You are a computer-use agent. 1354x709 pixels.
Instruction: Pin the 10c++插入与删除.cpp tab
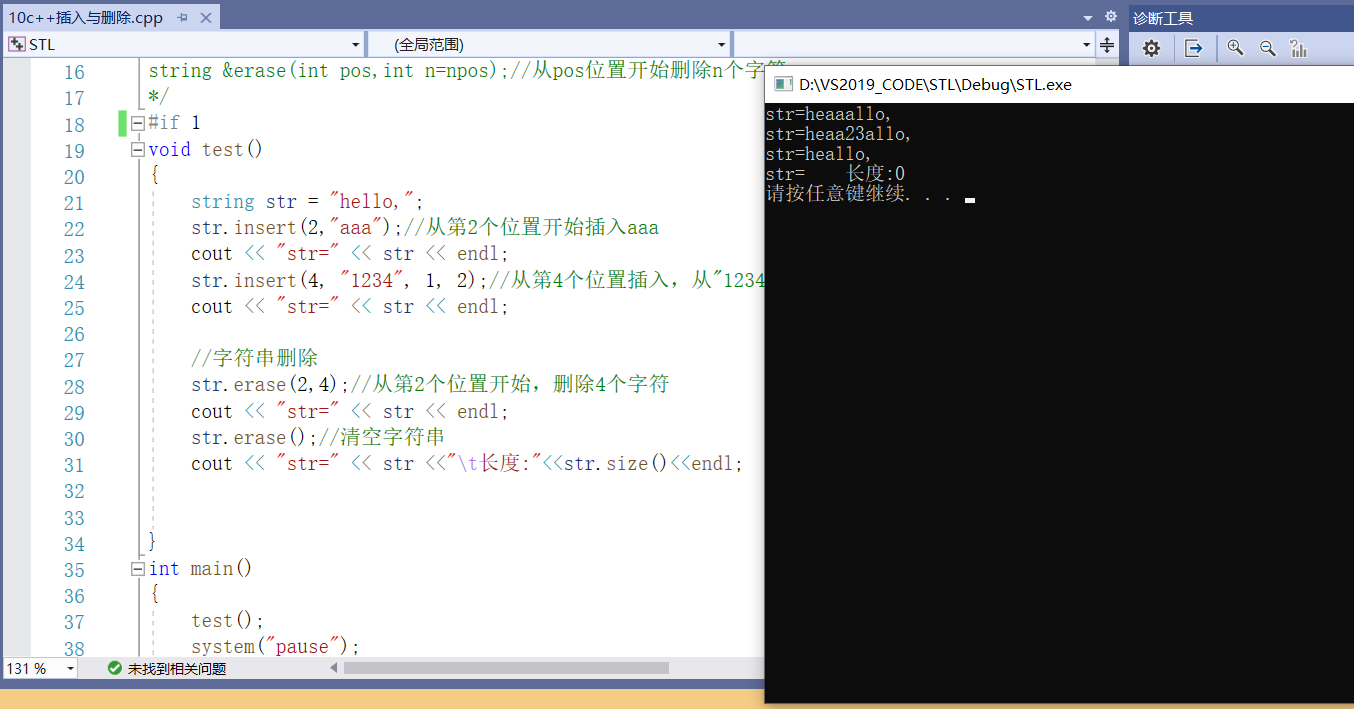coord(182,17)
